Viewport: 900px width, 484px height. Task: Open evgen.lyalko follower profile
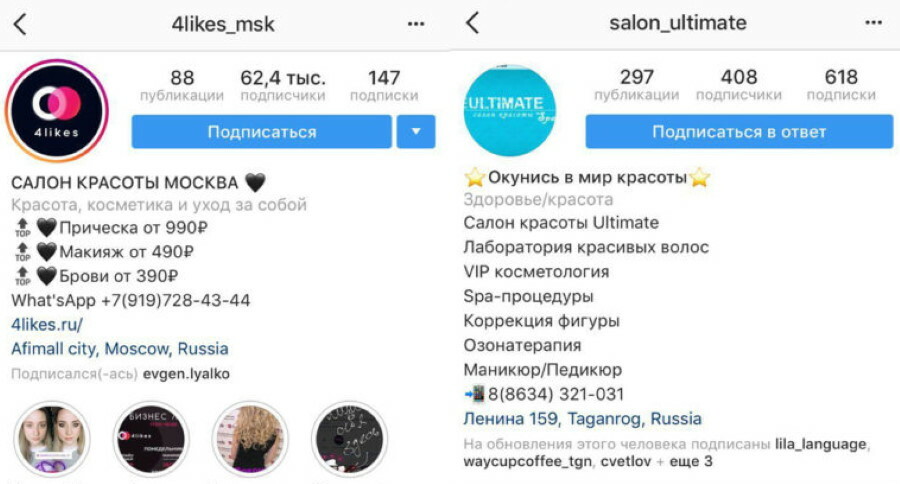(x=186, y=374)
